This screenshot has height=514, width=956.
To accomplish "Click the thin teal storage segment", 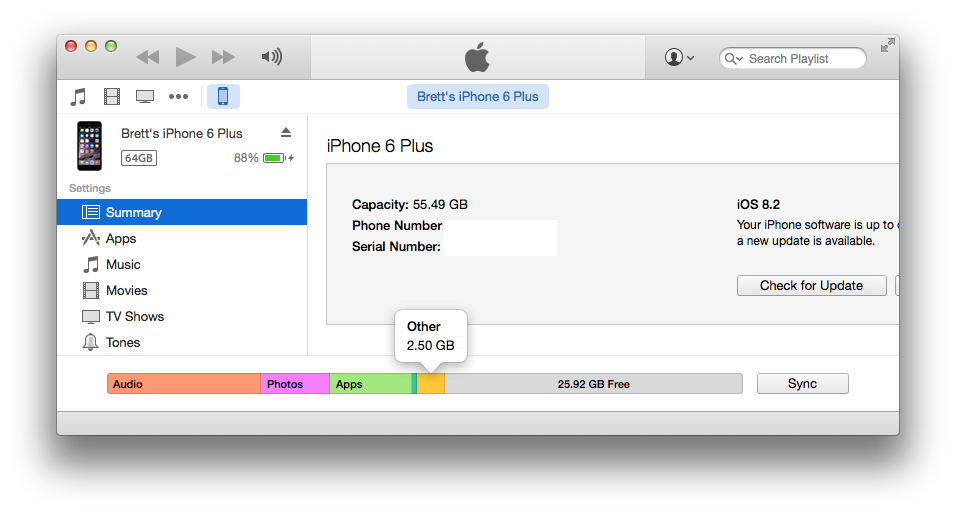I will (415, 384).
